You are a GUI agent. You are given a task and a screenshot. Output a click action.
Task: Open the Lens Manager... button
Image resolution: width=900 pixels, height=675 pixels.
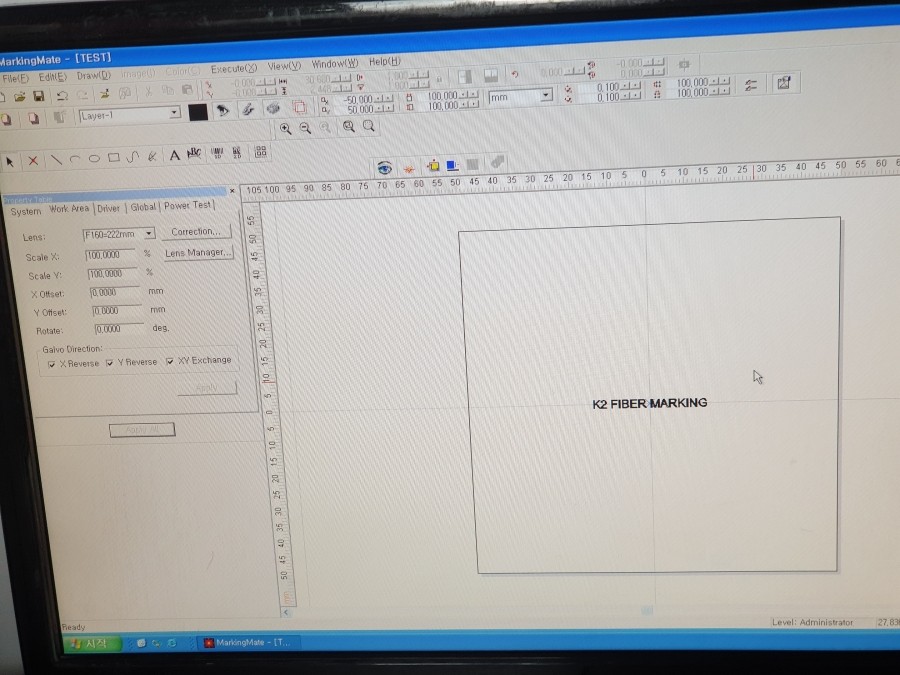click(x=198, y=253)
